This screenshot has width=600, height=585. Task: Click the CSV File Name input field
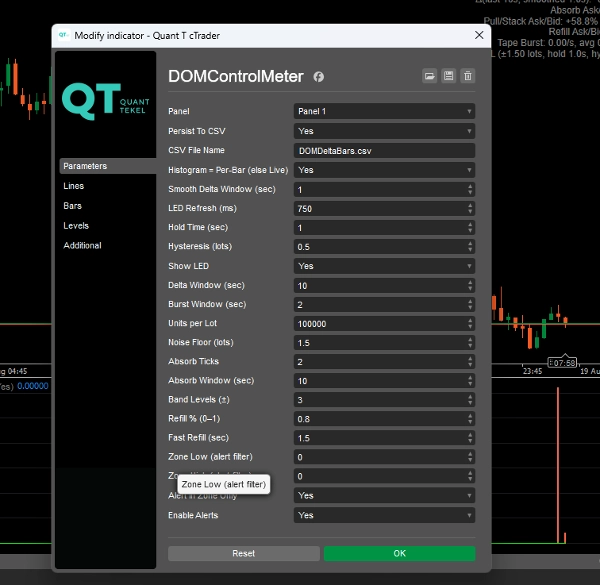[384, 150]
